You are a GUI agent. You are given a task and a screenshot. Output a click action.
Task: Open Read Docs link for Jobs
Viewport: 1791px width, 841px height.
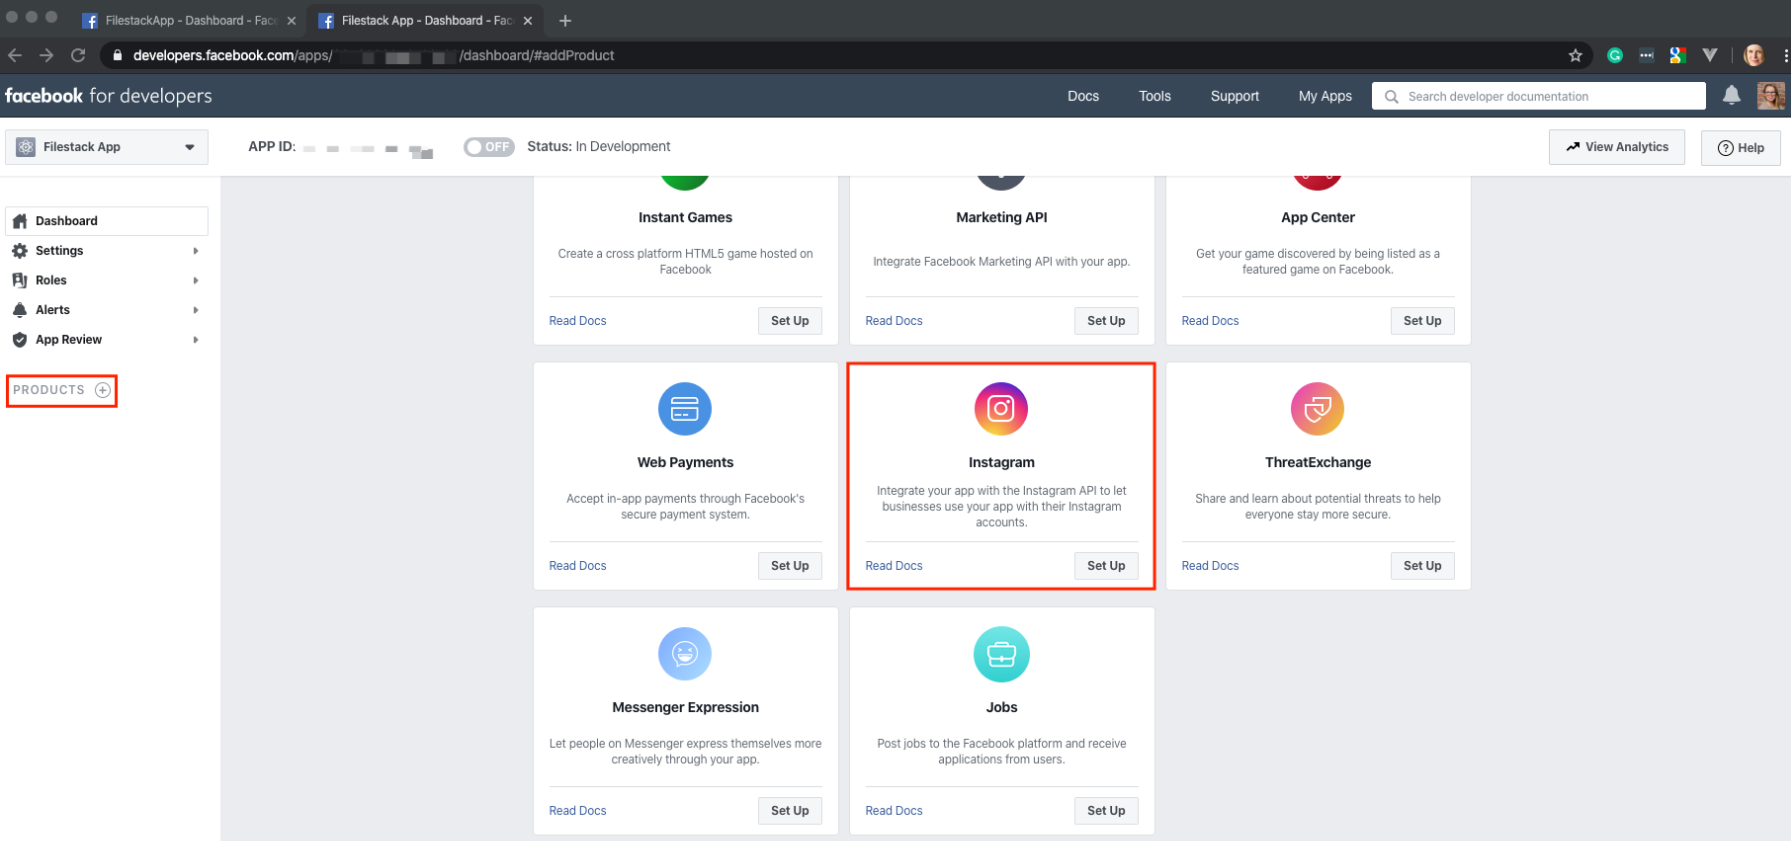[894, 811]
